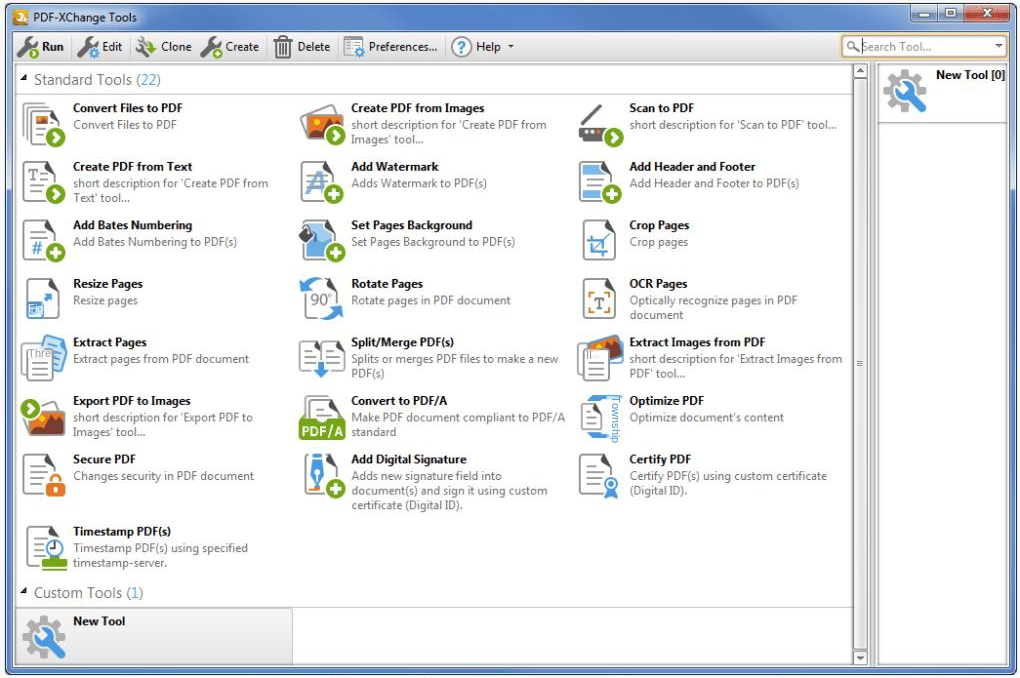Open the Search Tool dropdown arrow

[998, 47]
